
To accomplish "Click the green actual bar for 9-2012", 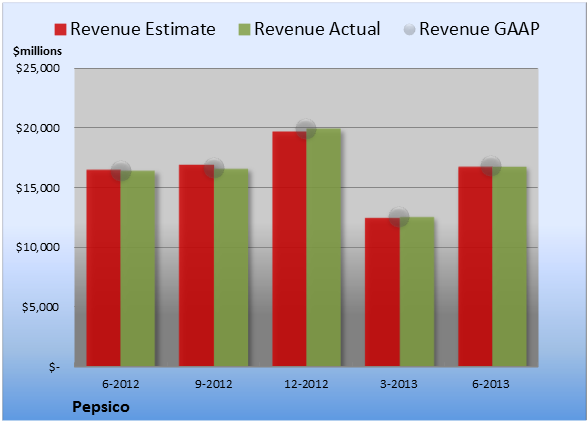I will [231, 267].
